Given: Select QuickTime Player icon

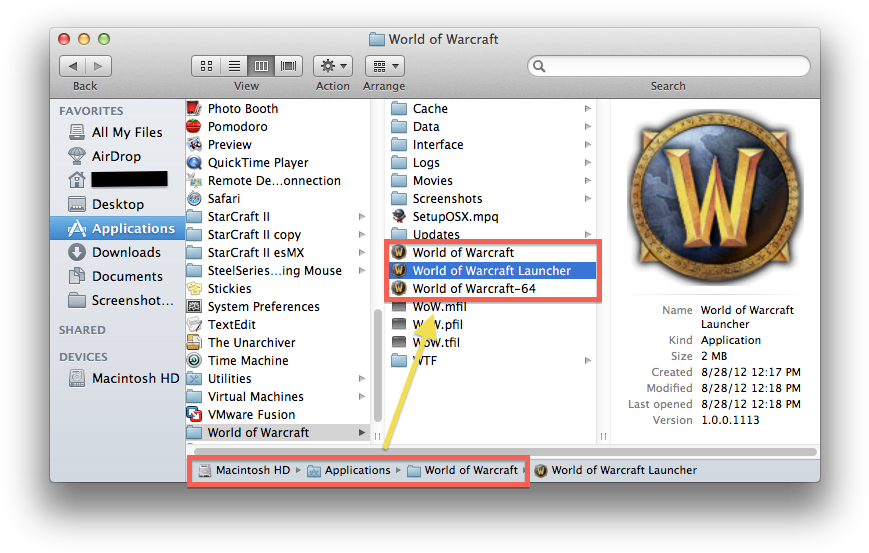Looking at the screenshot, I should (194, 162).
